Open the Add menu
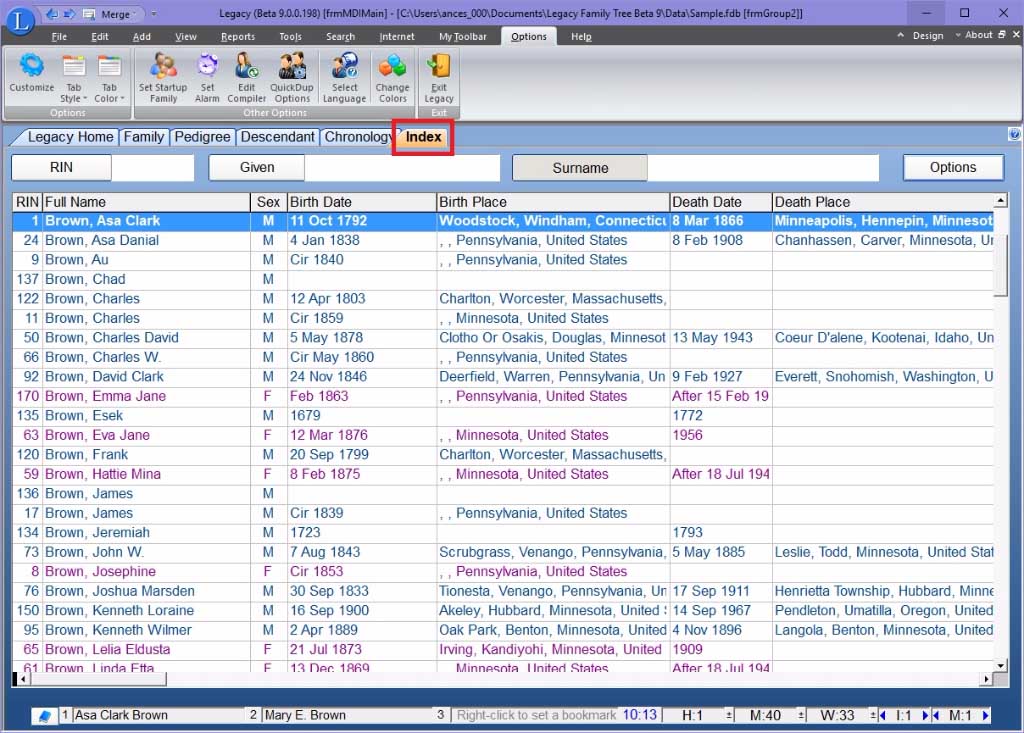 [x=142, y=37]
